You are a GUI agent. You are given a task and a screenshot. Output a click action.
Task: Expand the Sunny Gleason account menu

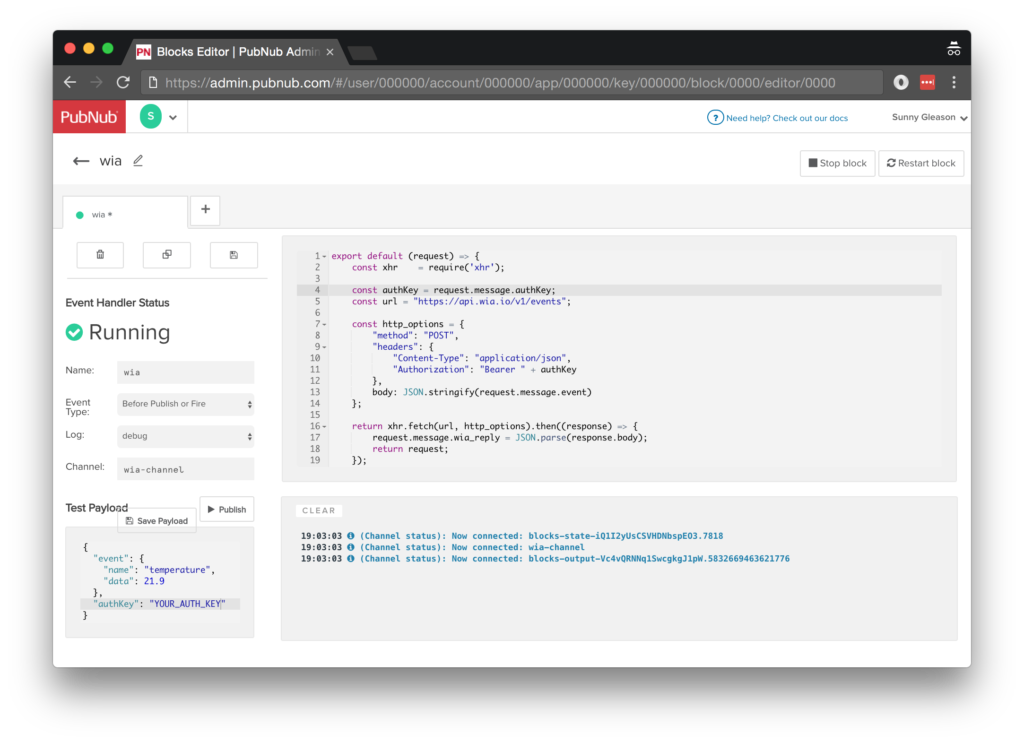[929, 118]
